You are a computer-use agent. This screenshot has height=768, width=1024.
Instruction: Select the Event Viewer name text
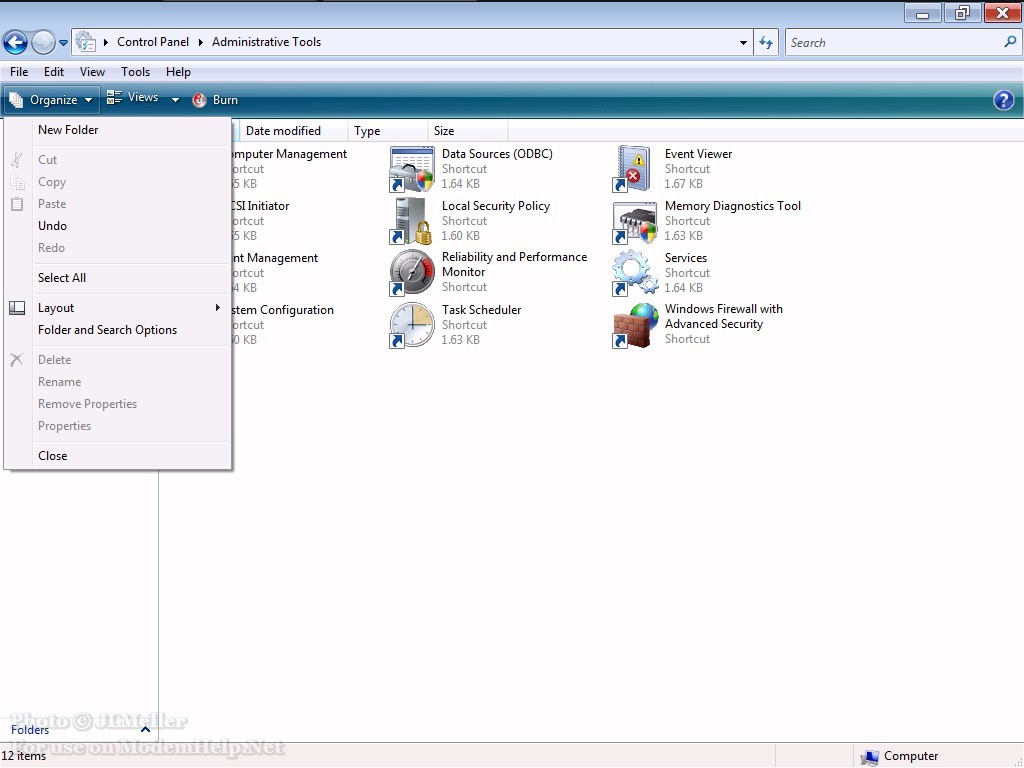click(698, 153)
